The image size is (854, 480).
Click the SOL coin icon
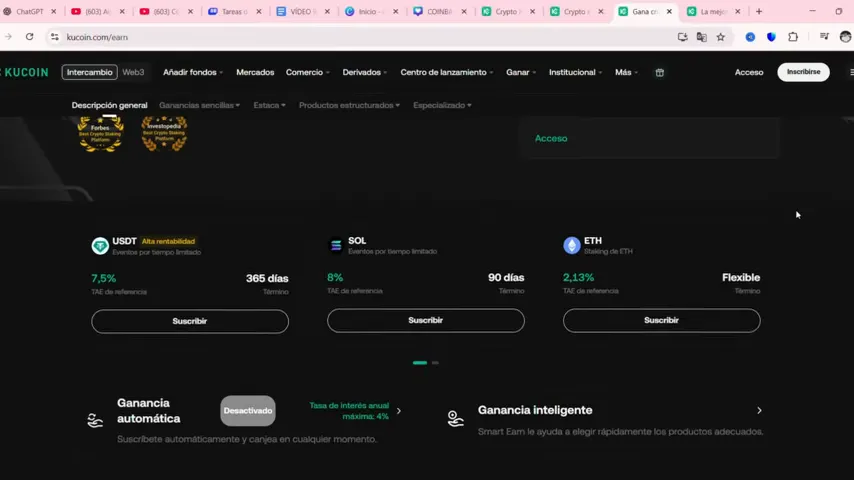(x=336, y=245)
